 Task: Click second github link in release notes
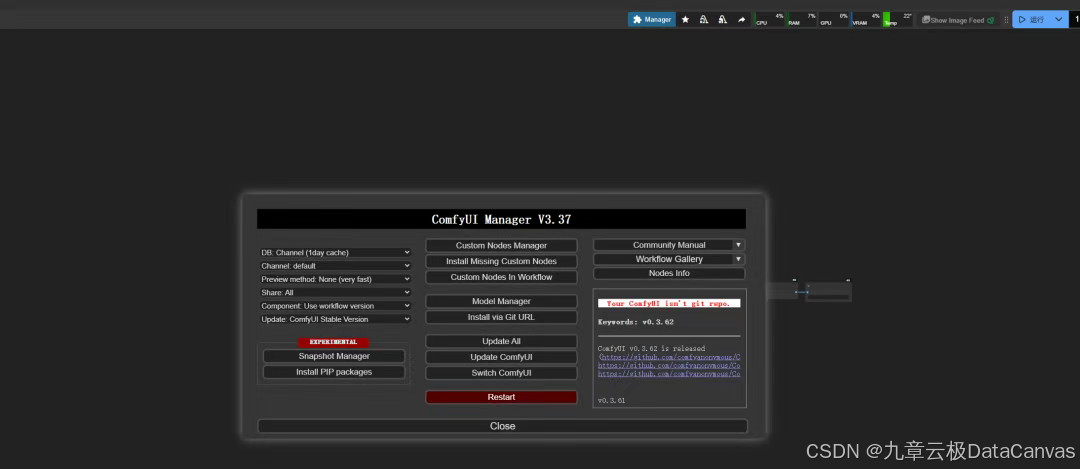pos(669,365)
